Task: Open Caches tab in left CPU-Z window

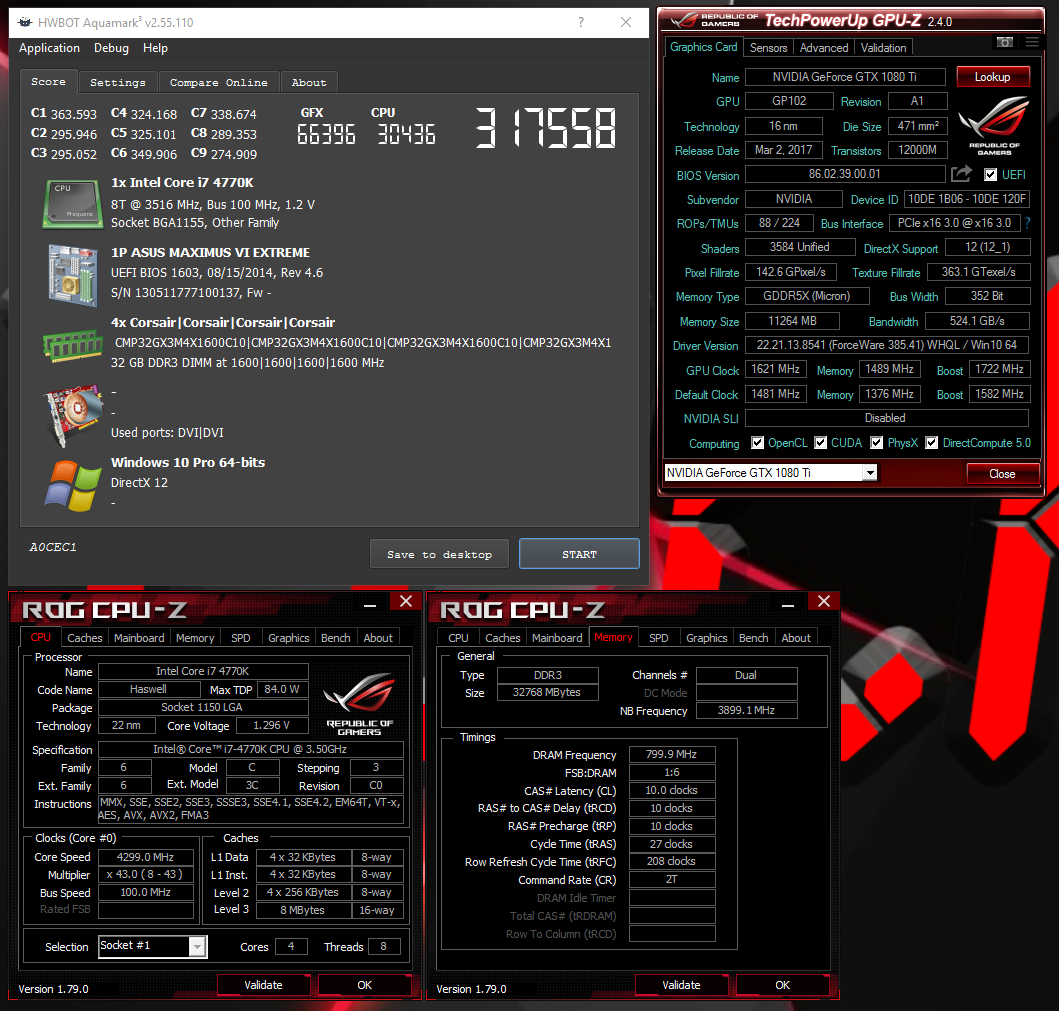Action: 84,638
